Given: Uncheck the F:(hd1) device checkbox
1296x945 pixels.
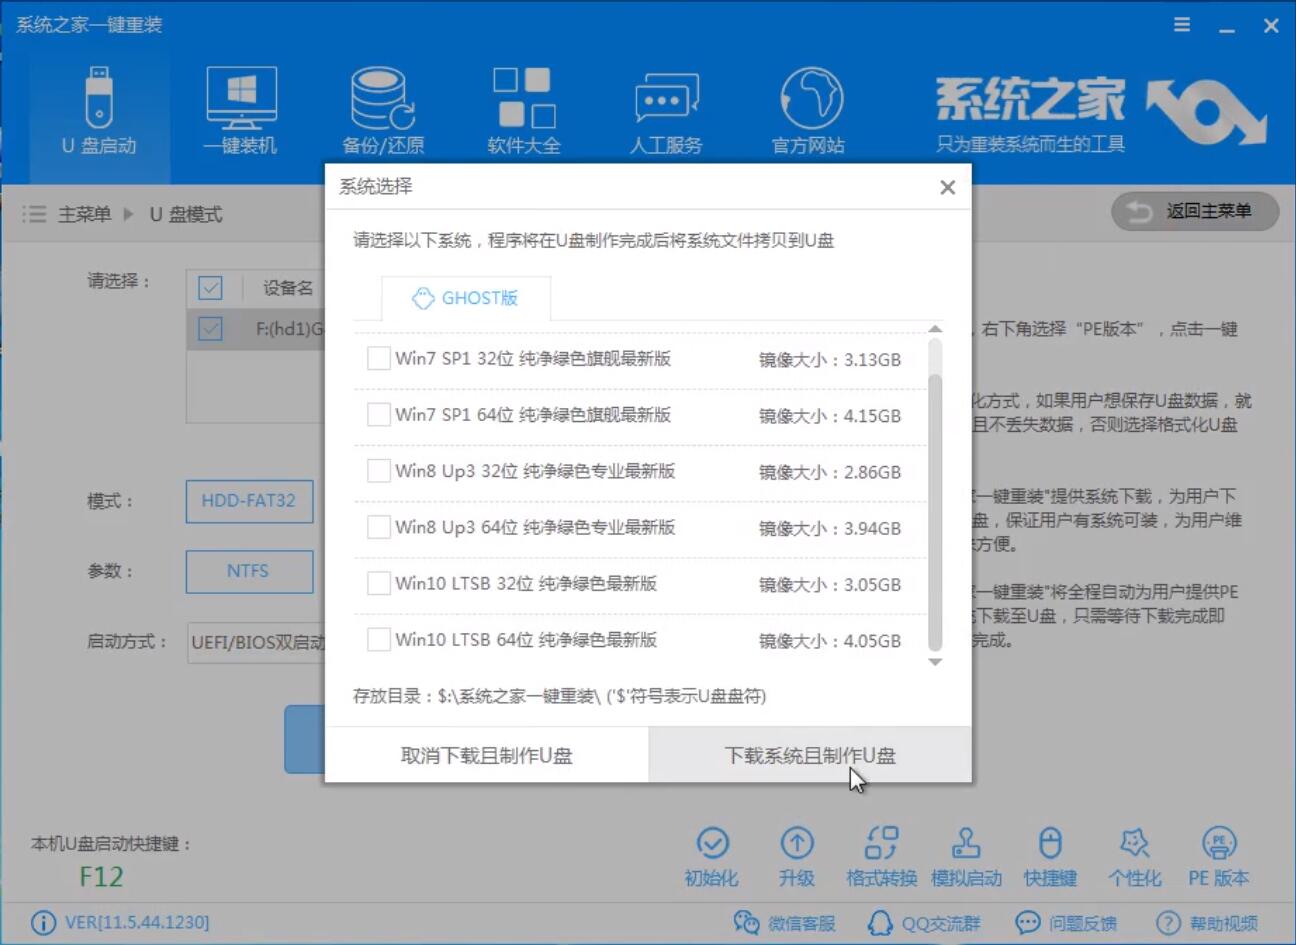Looking at the screenshot, I should point(210,328).
